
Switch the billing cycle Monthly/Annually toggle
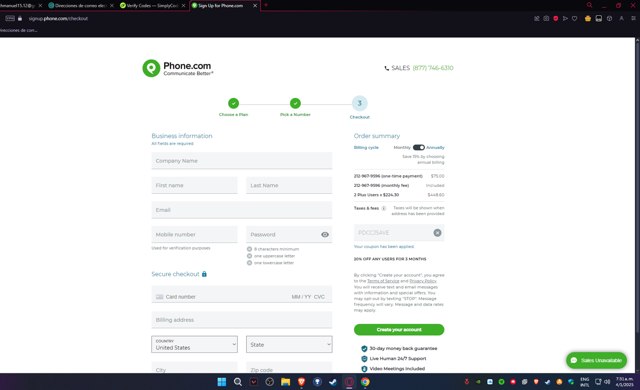point(418,147)
